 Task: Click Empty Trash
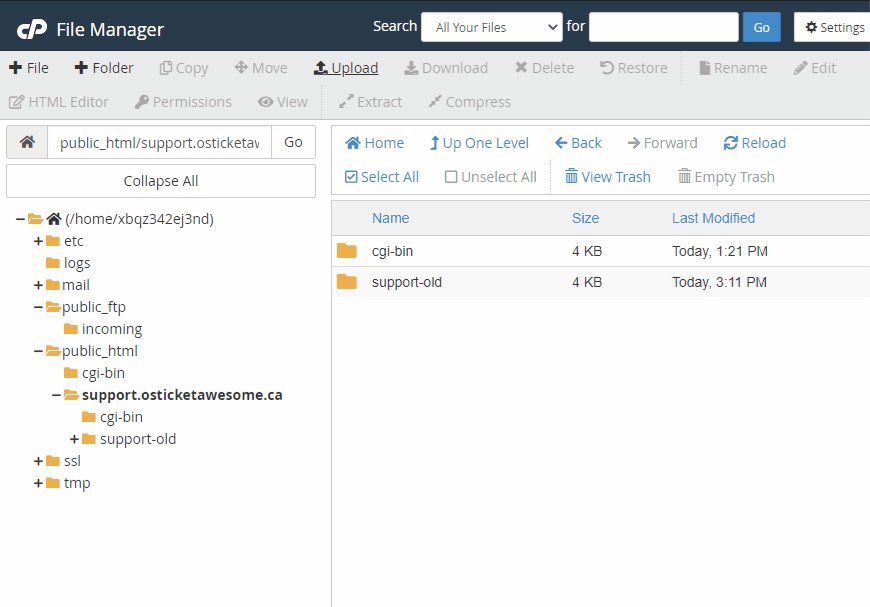point(726,177)
